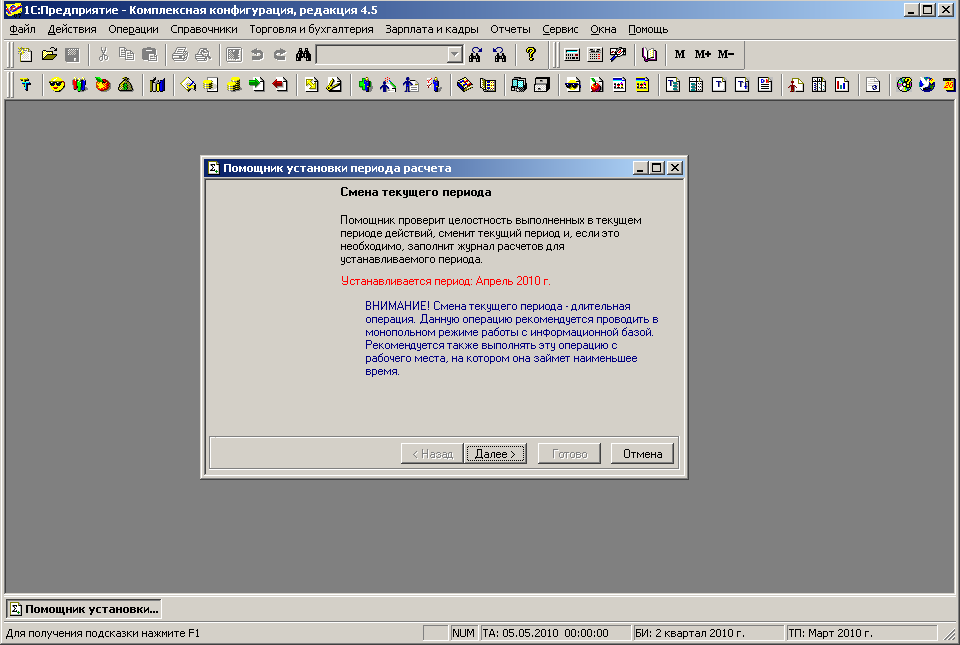Viewport: 960px width, 645px height.
Task: Click the three colored figures icon
Action: tap(80, 85)
